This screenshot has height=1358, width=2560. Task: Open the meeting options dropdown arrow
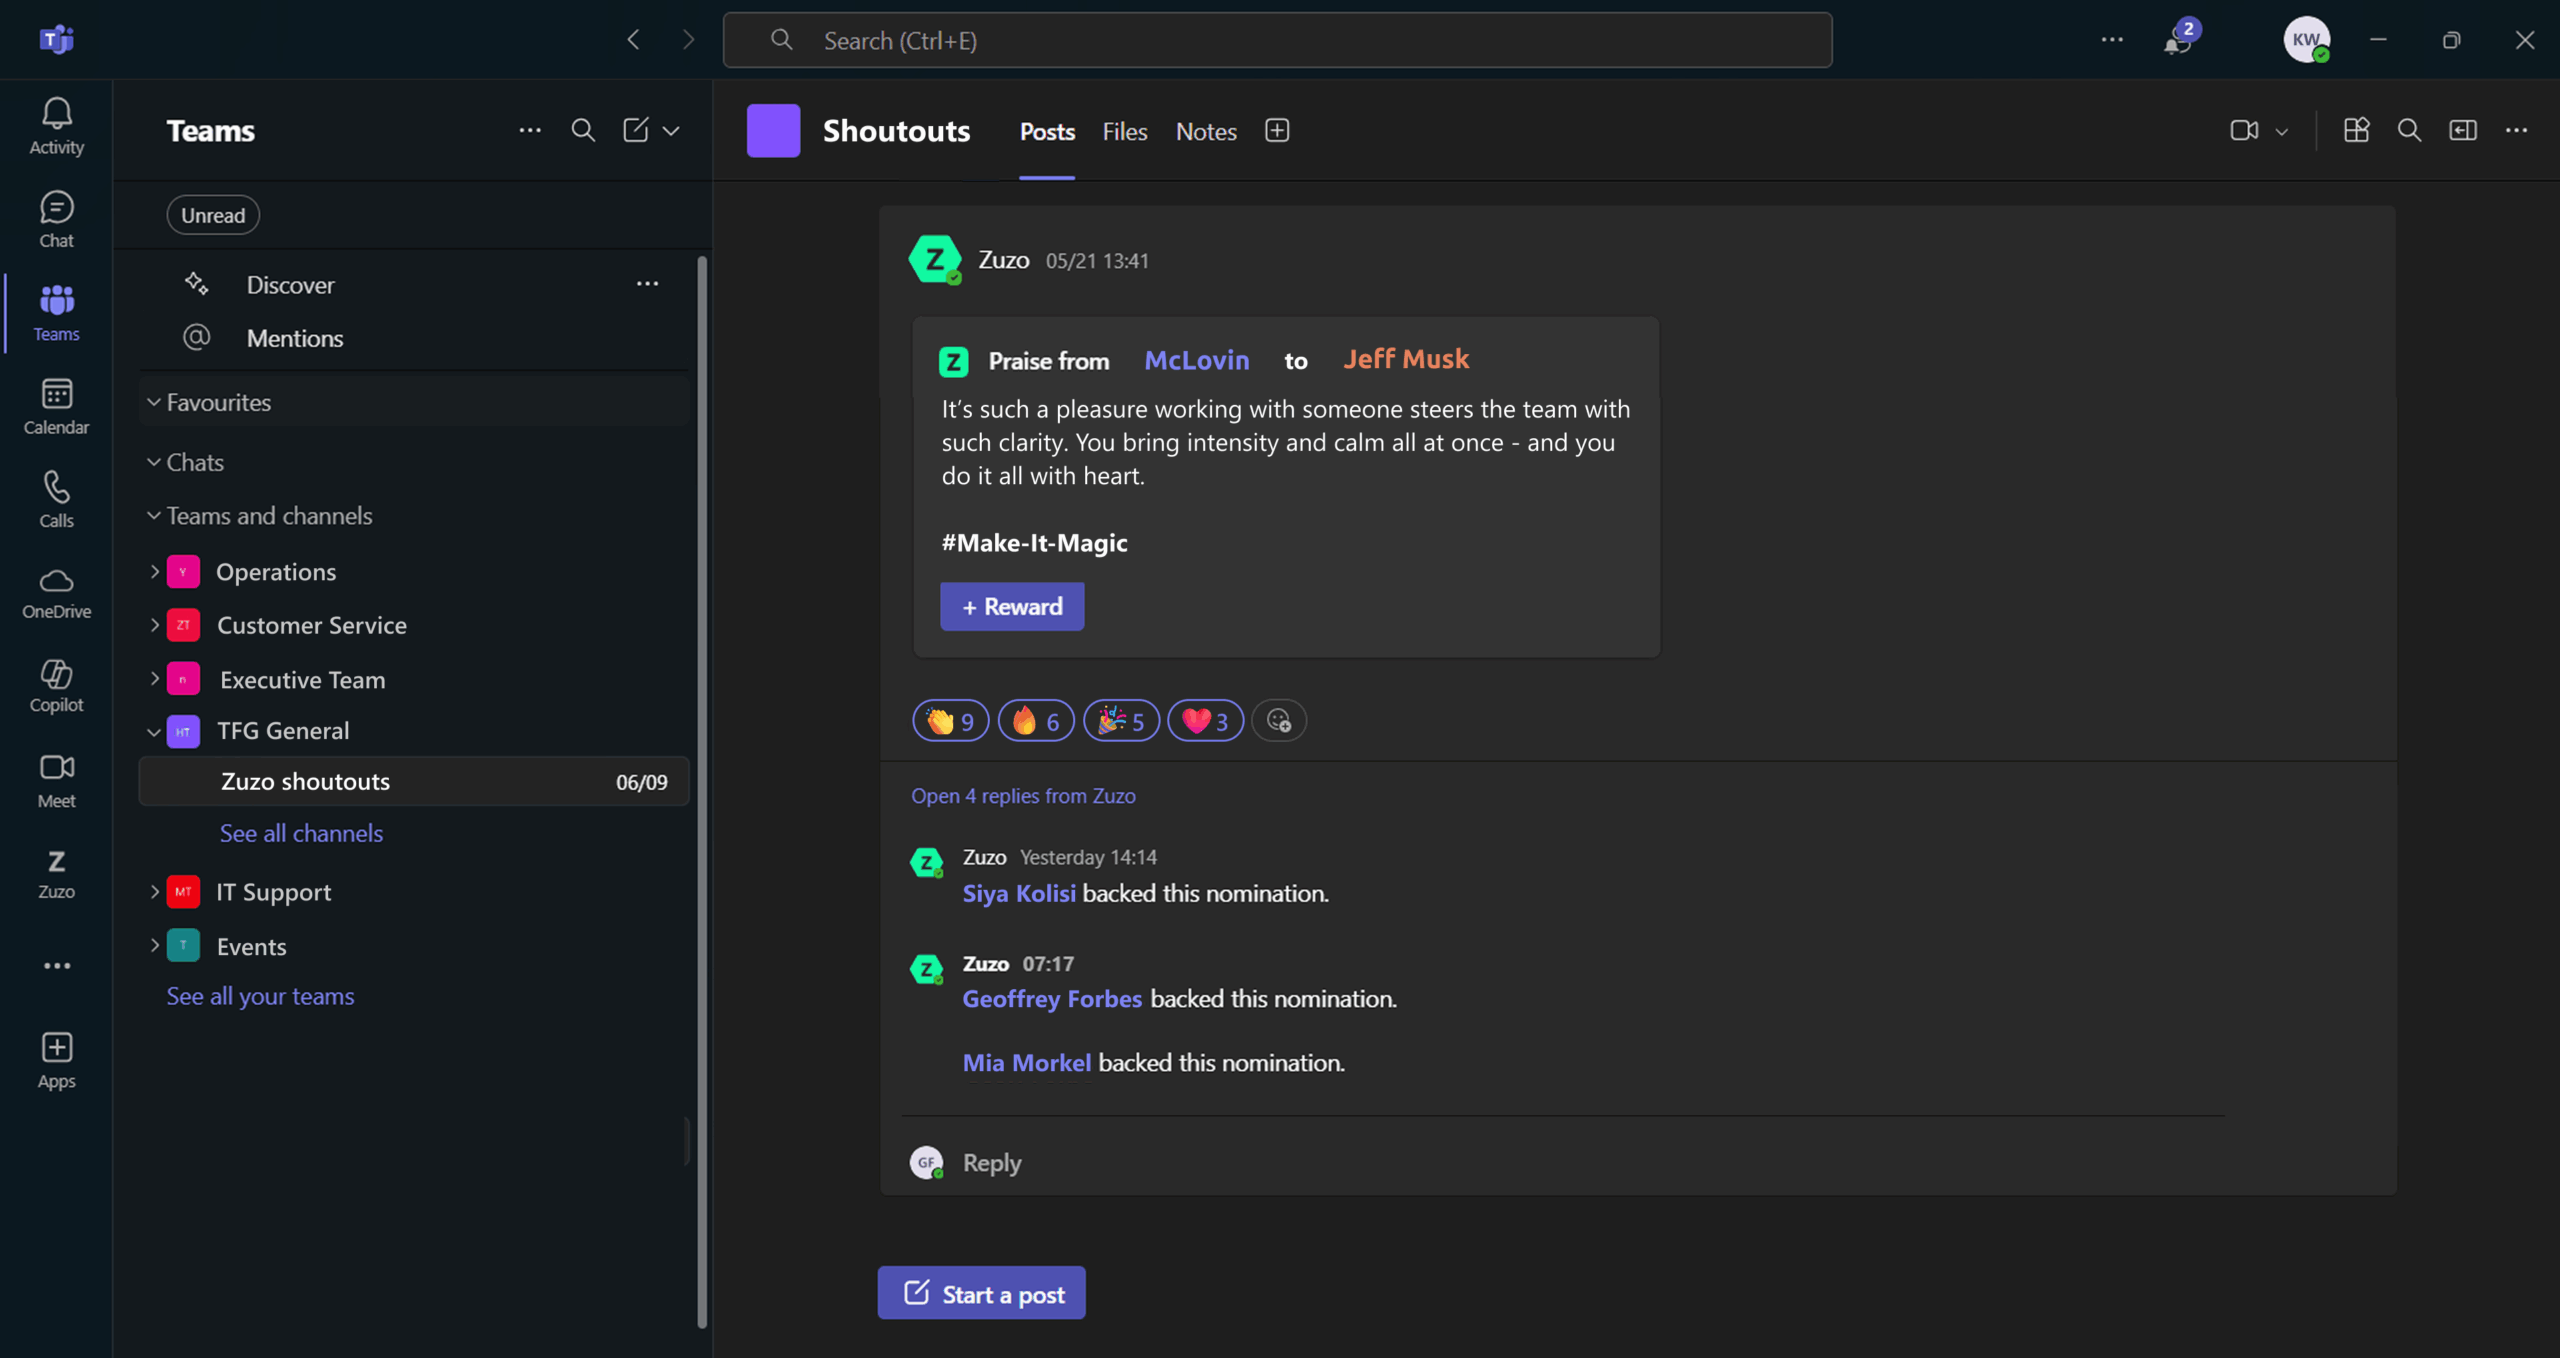(x=2281, y=132)
